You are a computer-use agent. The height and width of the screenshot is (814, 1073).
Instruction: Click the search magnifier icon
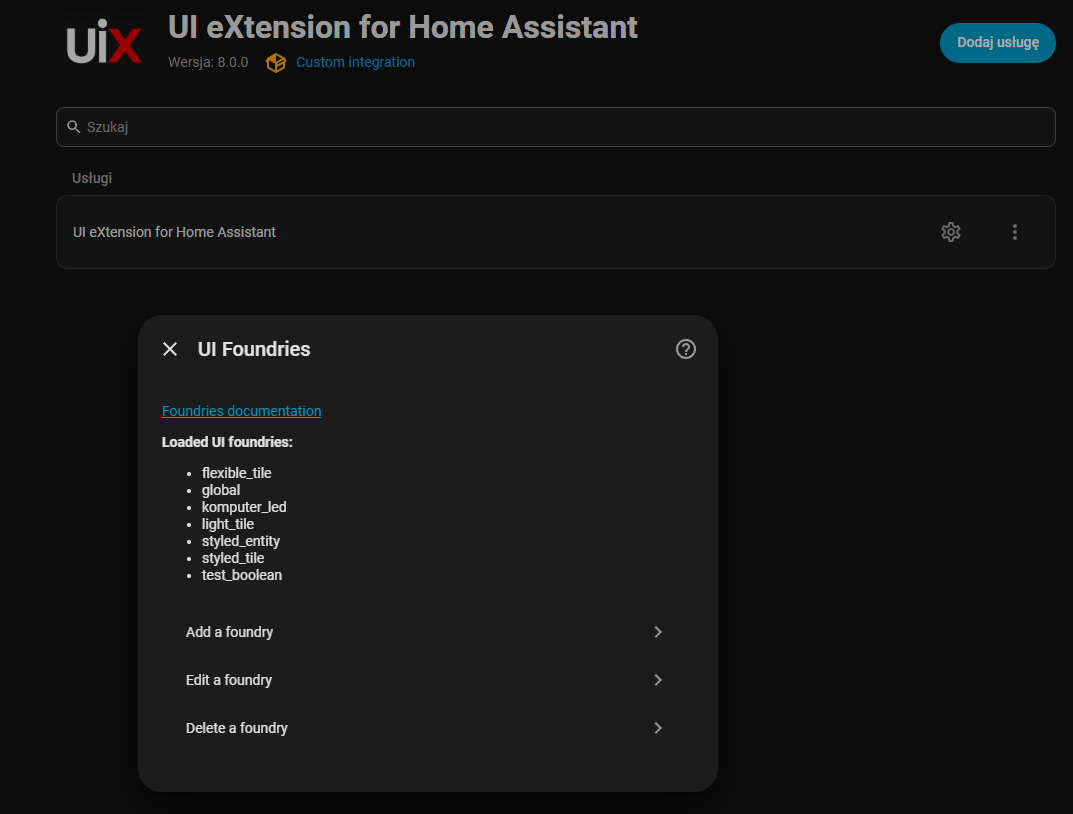point(73,127)
